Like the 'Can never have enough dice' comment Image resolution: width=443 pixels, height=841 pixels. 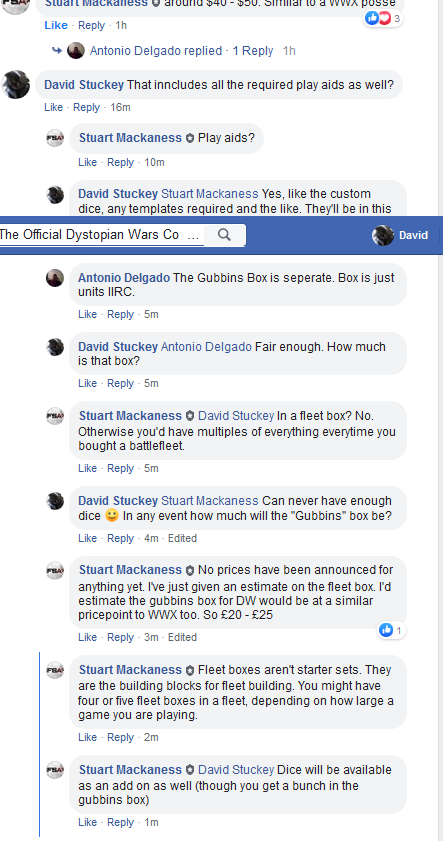coord(87,538)
